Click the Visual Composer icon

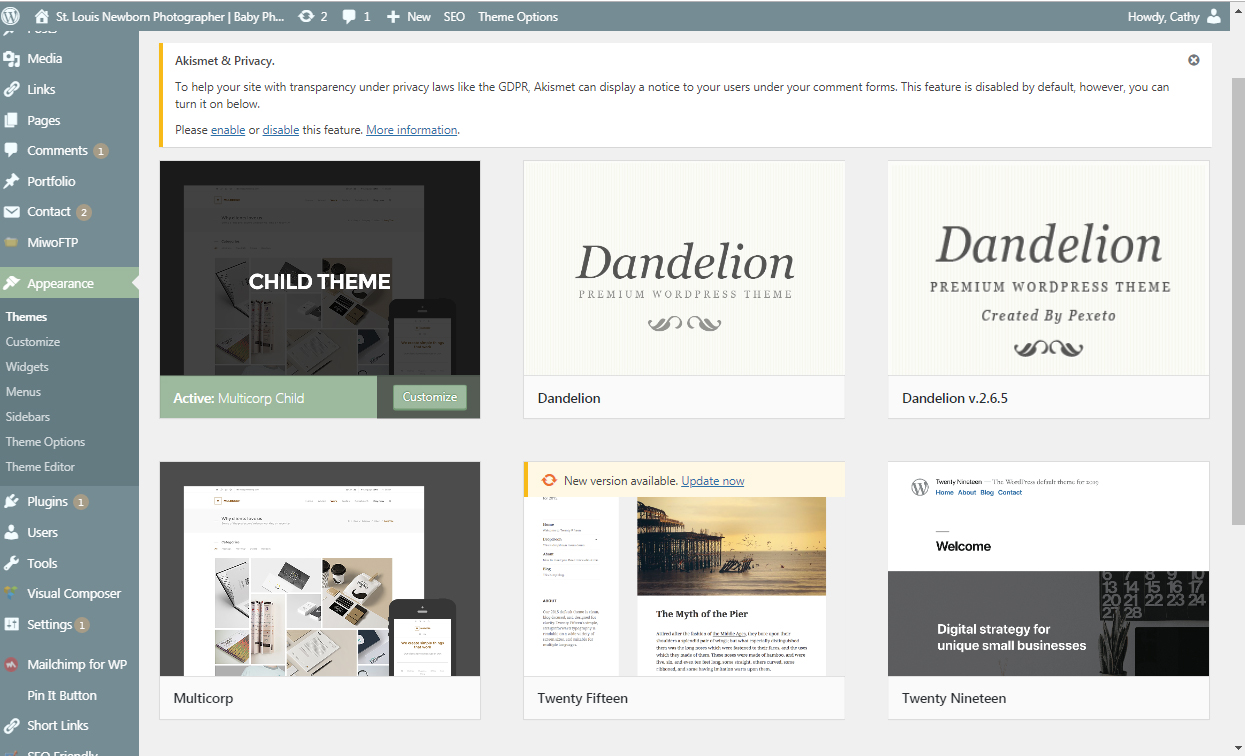[12, 593]
